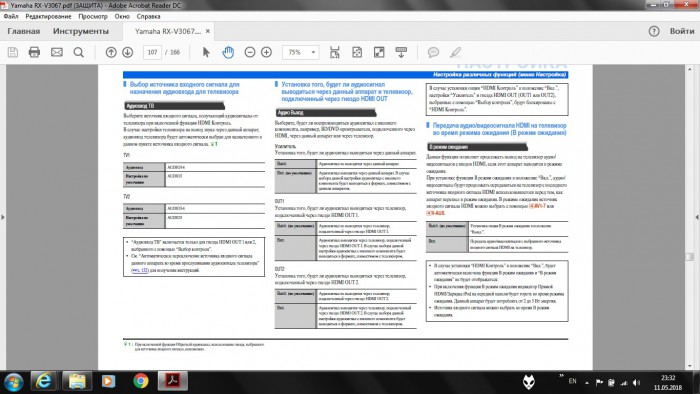Click the page number input field

[x=152, y=52]
